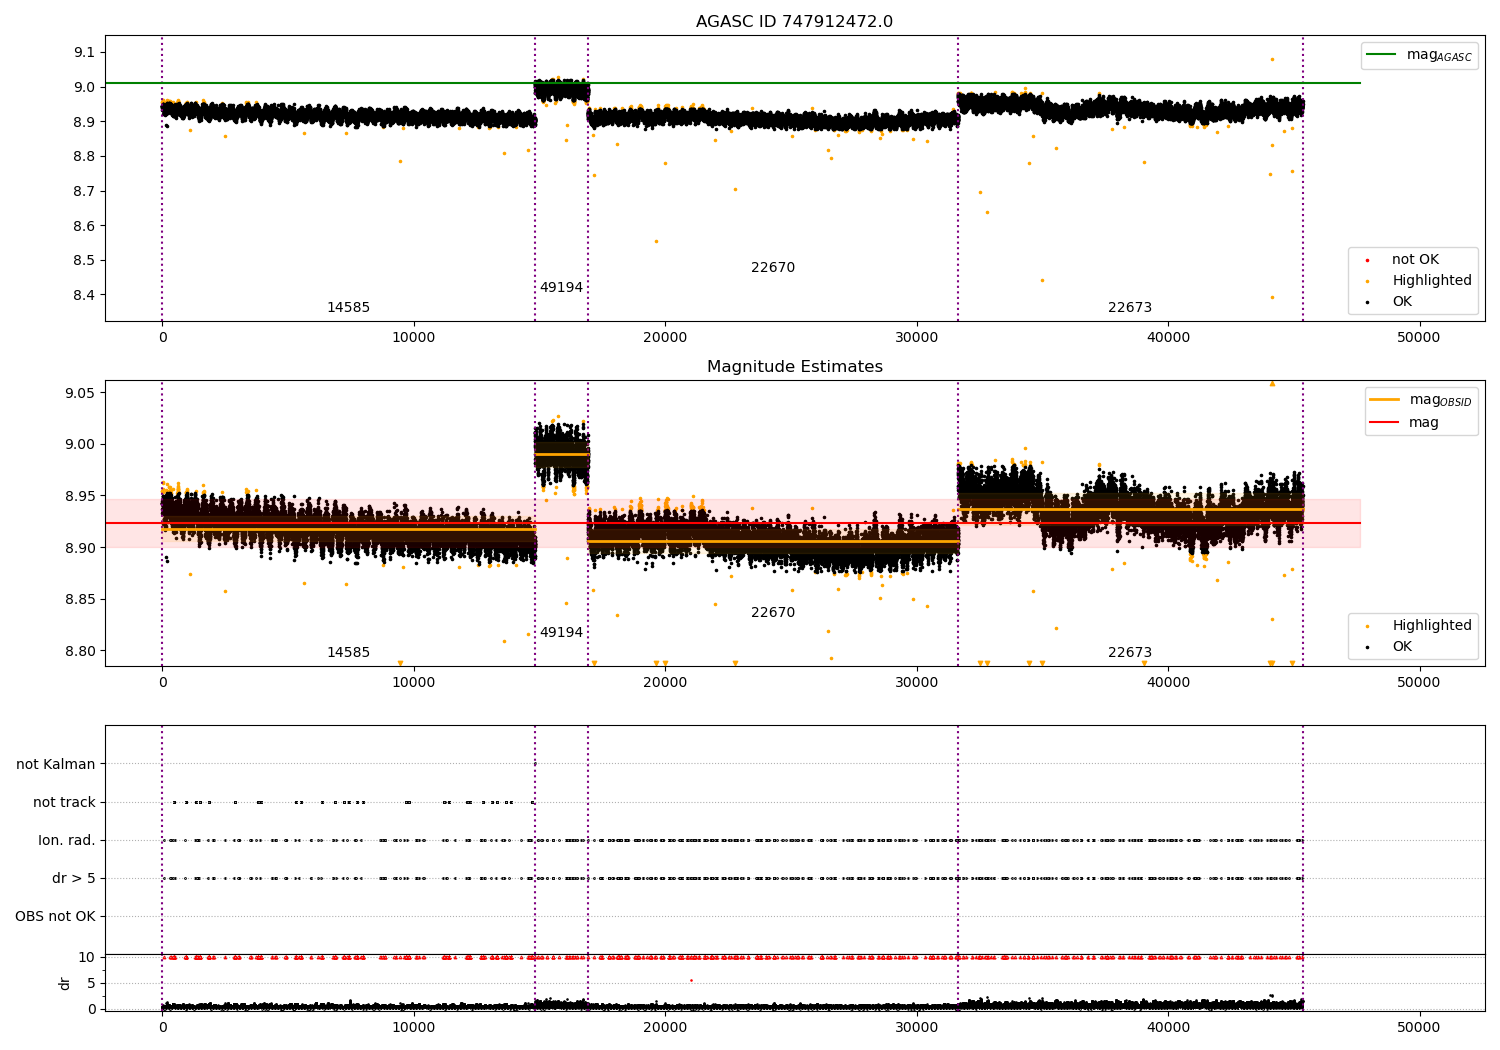The image size is (1500, 1050).
Task: Click the red "mag" legend entry
Action: click(x=1404, y=423)
